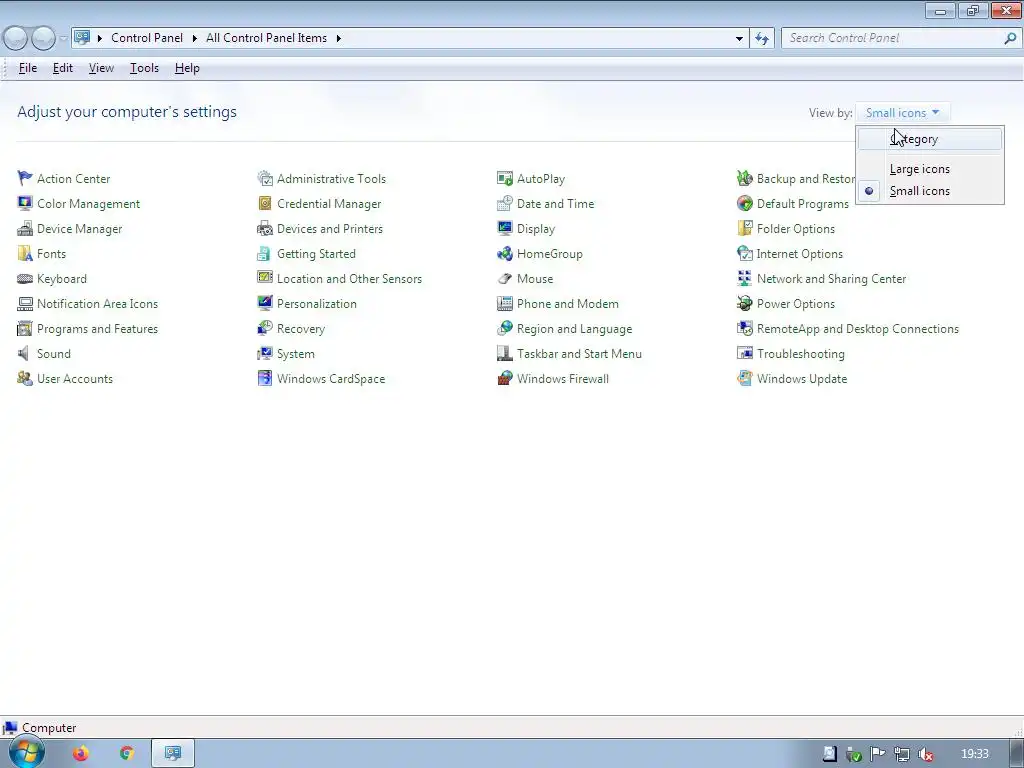
Task: Open the View menu
Action: [101, 68]
